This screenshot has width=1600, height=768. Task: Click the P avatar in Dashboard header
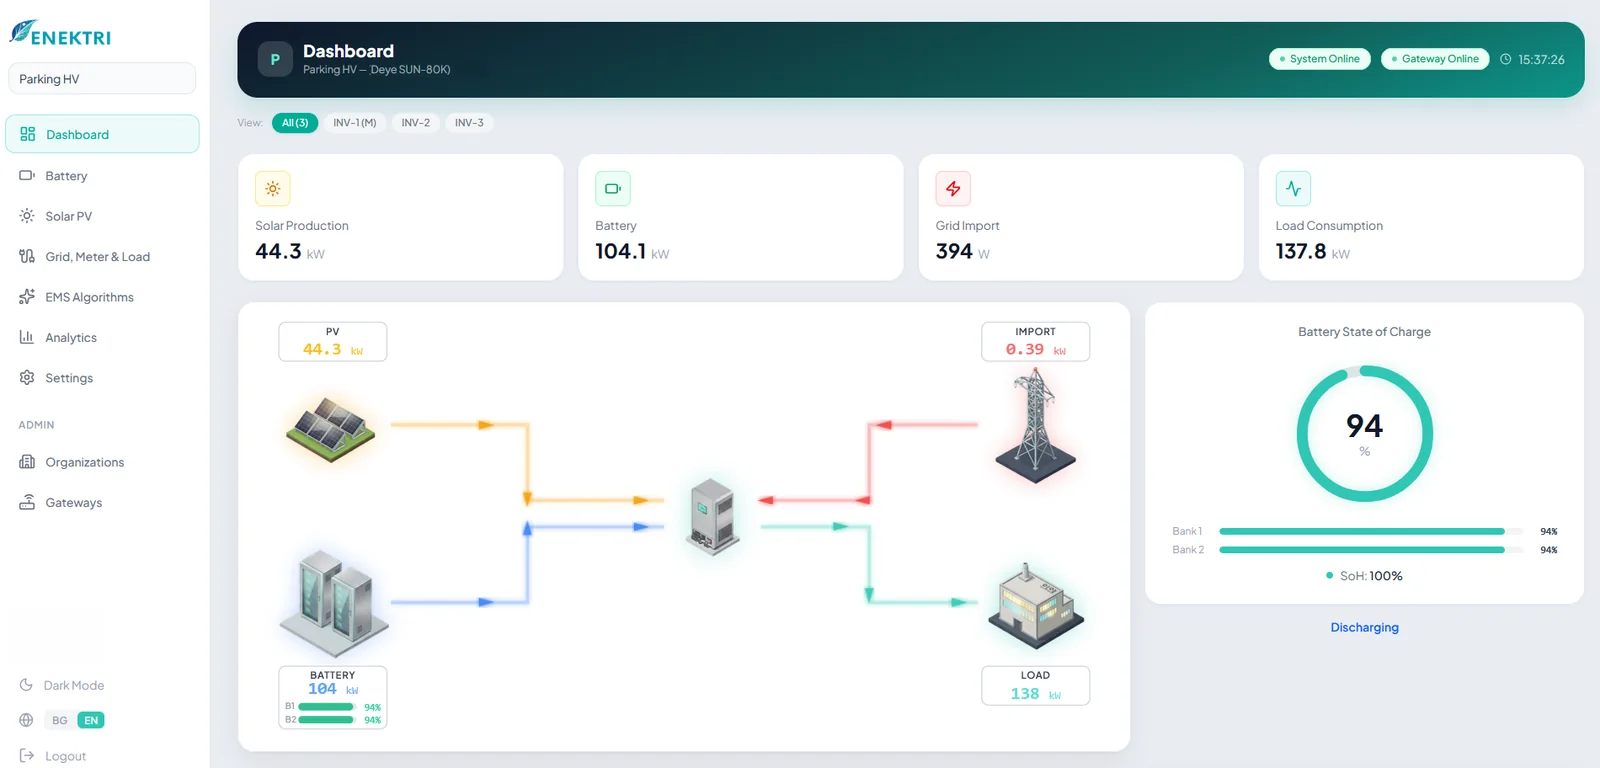(275, 60)
